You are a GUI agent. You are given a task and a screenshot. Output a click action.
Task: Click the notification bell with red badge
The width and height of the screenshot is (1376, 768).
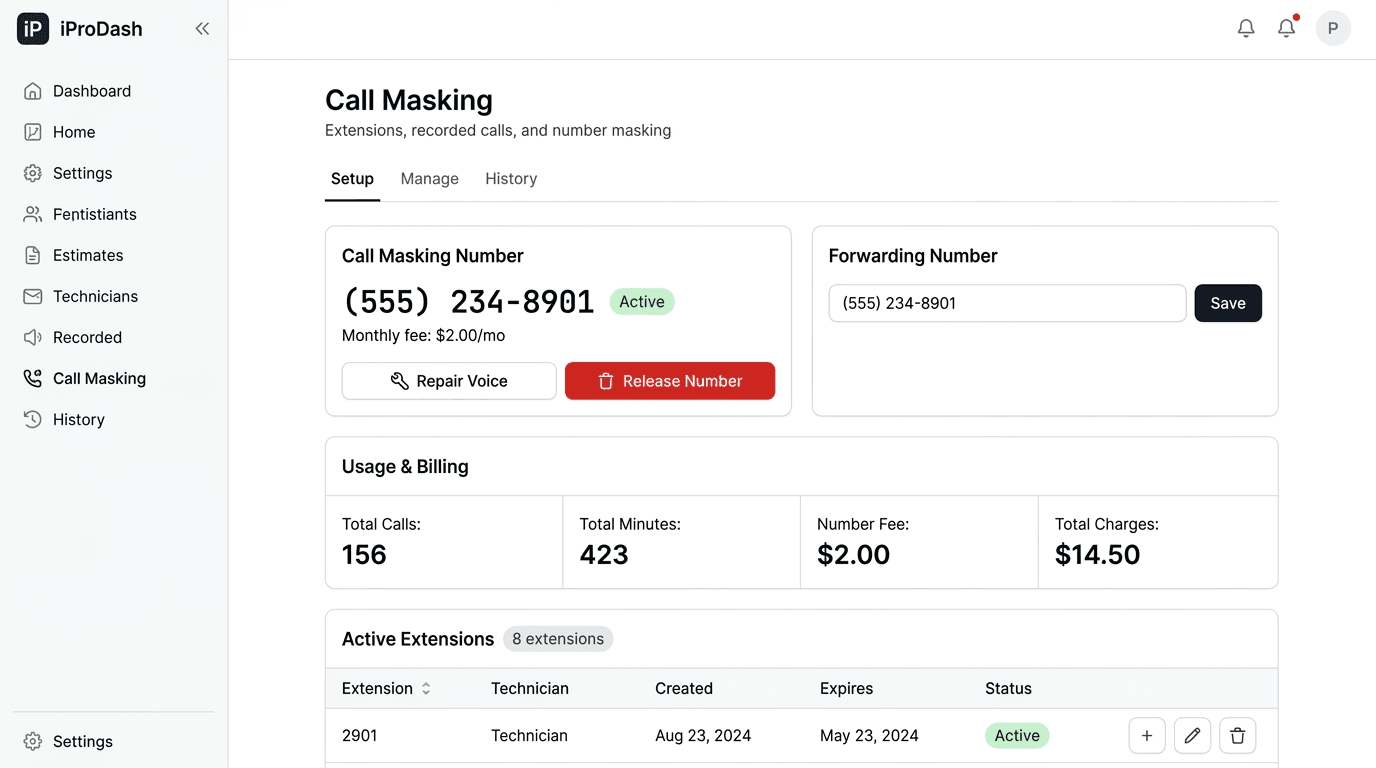(1286, 28)
